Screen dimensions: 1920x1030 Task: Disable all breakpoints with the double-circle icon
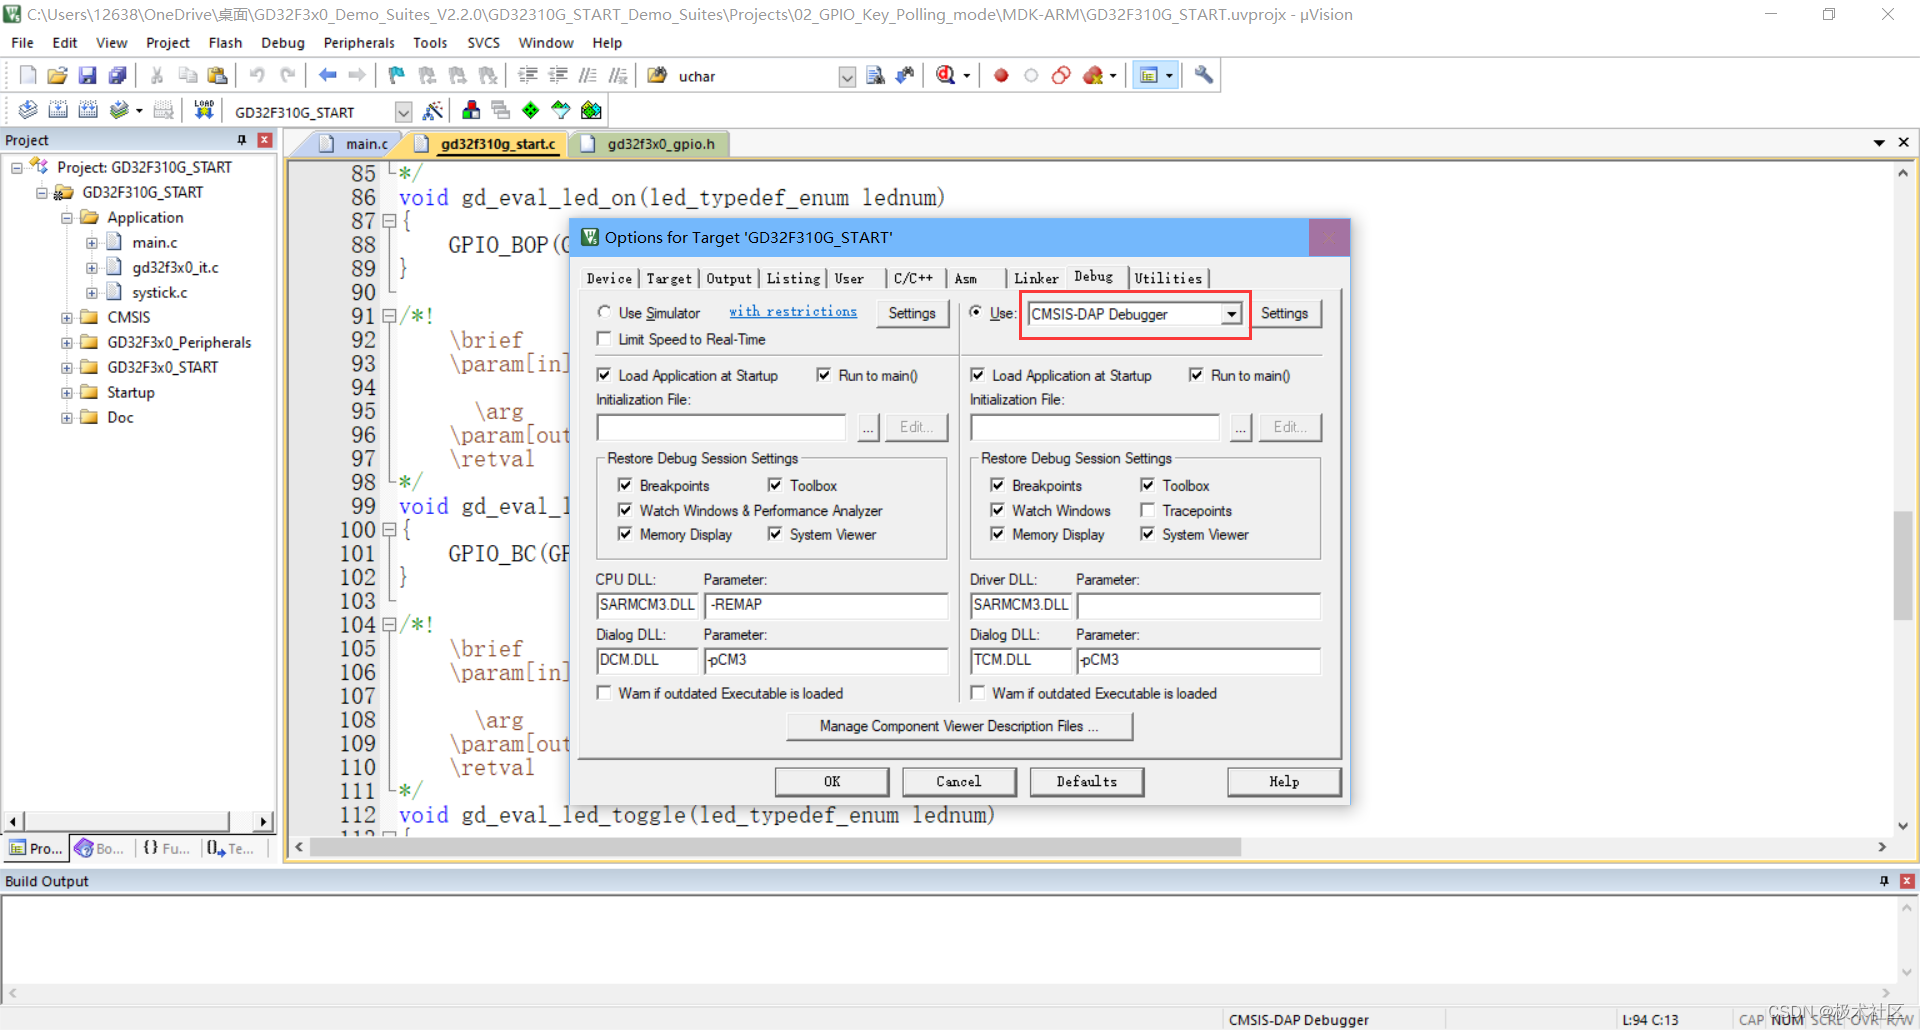point(1061,75)
